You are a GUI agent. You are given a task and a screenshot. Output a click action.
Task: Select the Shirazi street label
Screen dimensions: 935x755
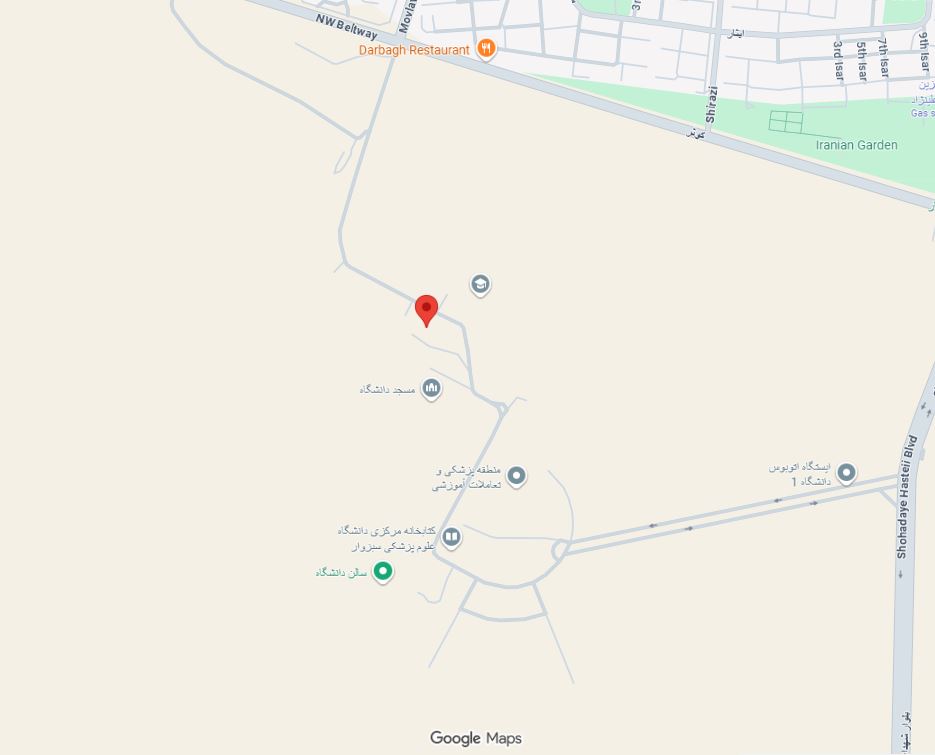point(711,104)
